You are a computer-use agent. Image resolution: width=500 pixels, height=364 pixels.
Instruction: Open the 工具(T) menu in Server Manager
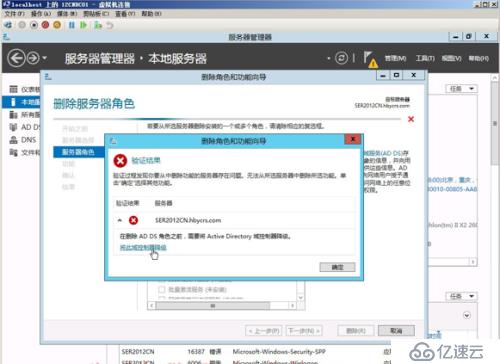click(x=425, y=58)
